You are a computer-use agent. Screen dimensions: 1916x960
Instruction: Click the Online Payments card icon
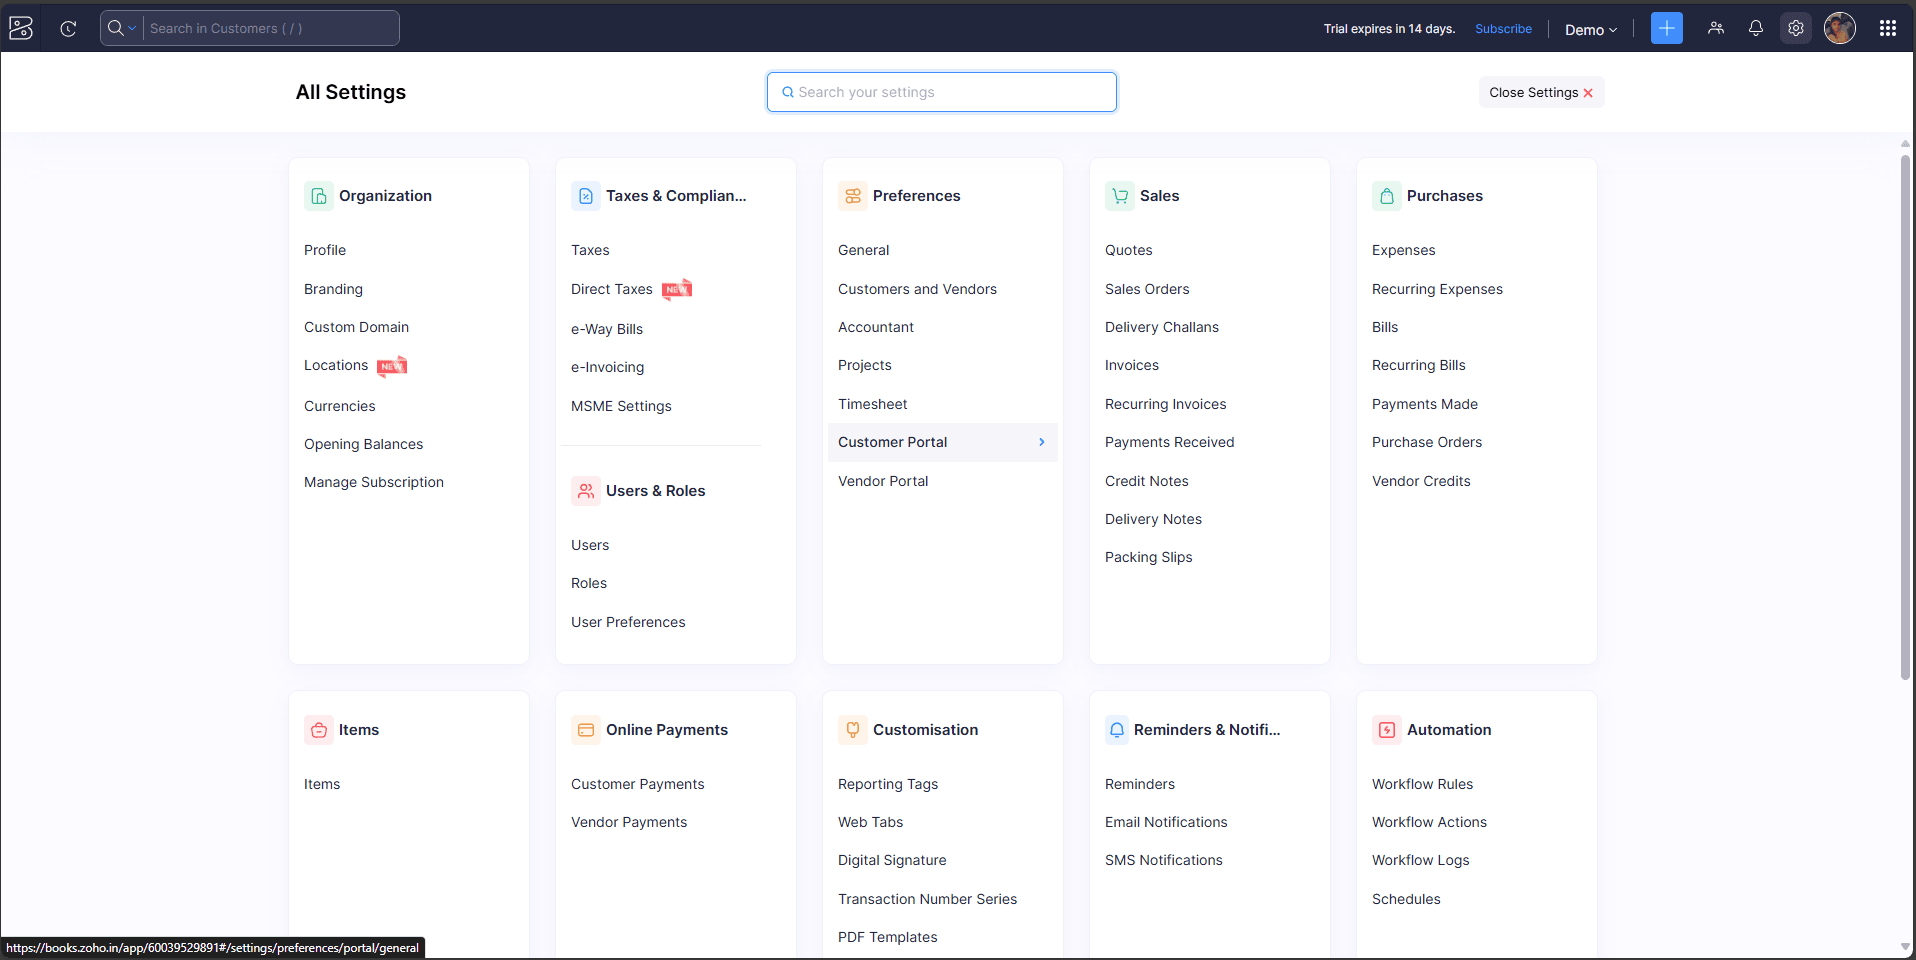click(x=586, y=730)
